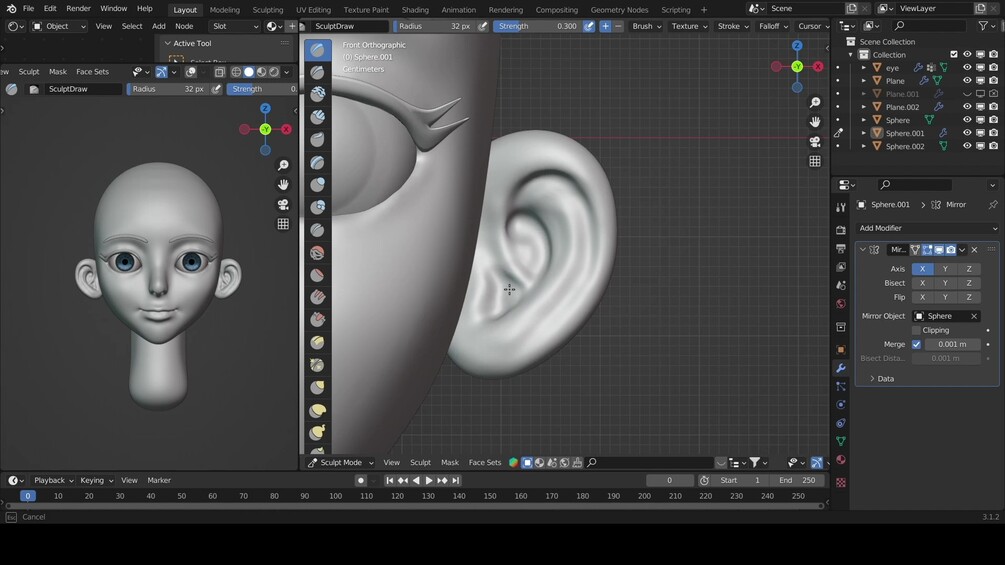
Task: Select the Snake Hook brush
Action: (x=317, y=432)
